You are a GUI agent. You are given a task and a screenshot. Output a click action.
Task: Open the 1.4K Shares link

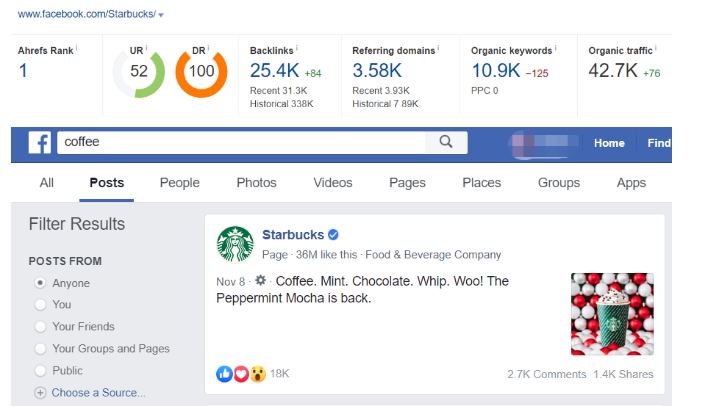tap(623, 374)
